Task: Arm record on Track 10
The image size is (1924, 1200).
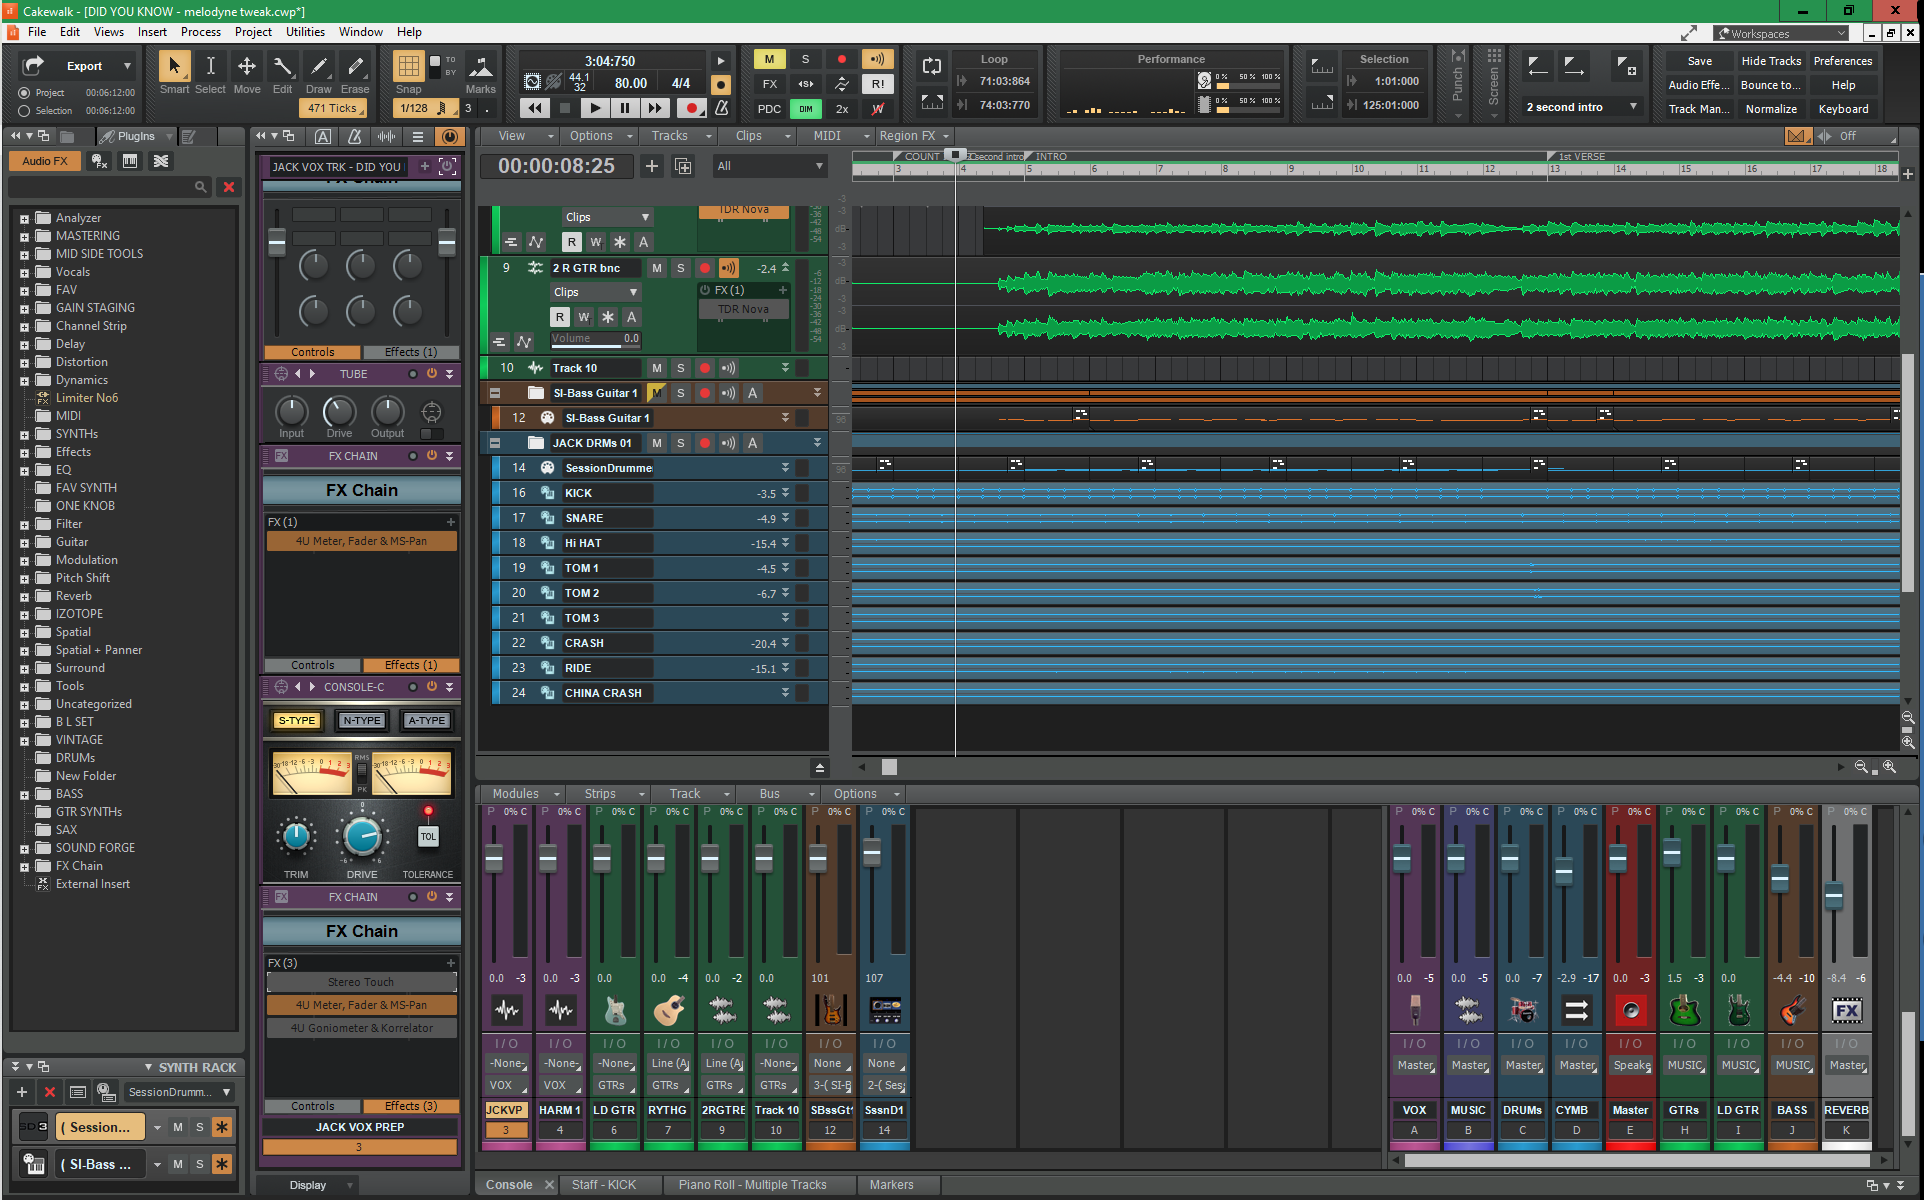Action: [x=705, y=368]
